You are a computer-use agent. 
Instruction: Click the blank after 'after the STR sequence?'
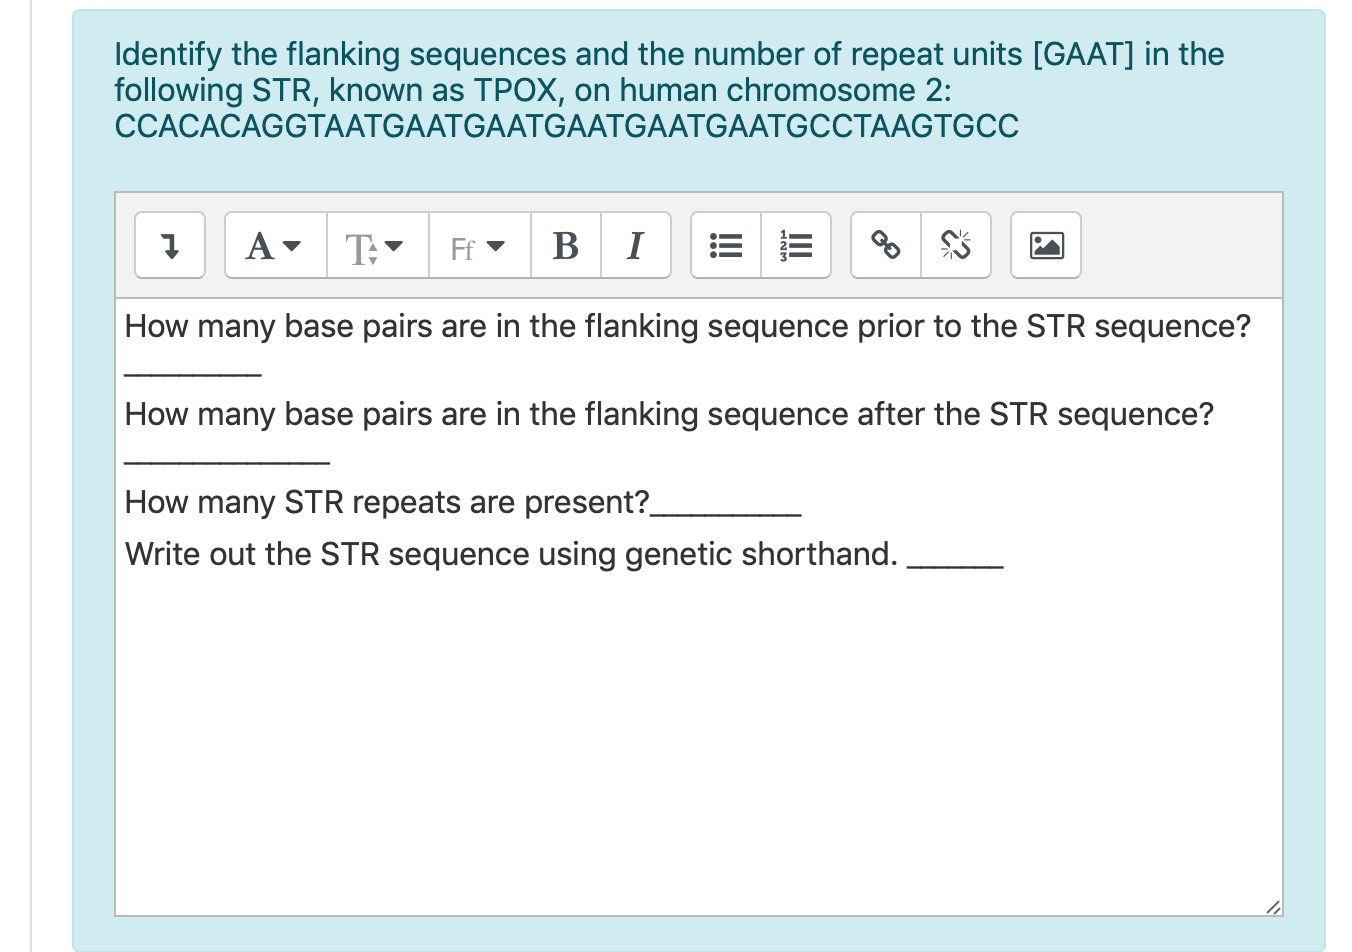(x=227, y=459)
